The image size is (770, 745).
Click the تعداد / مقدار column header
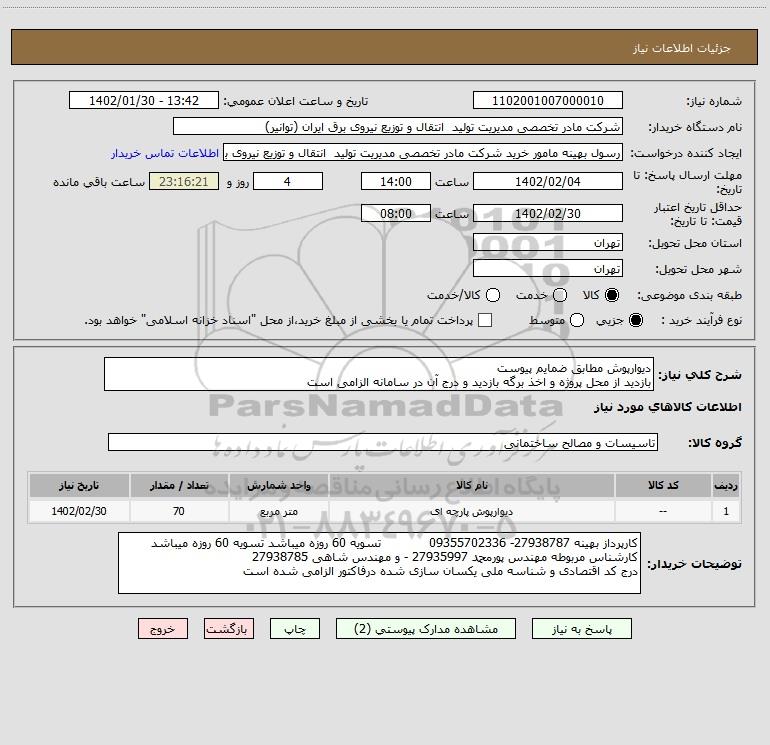click(x=179, y=485)
